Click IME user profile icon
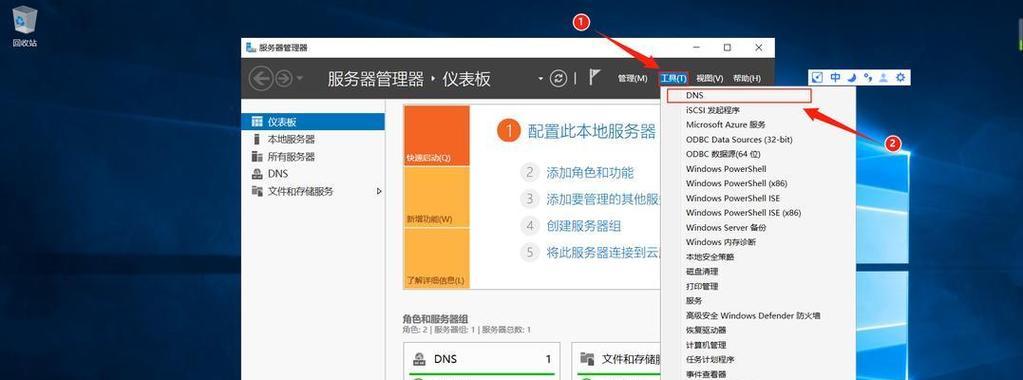1023x380 pixels. tap(883, 77)
